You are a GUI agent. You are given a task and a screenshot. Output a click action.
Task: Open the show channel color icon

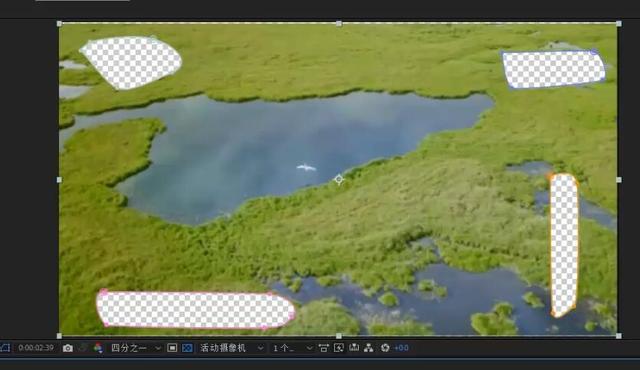[98, 348]
